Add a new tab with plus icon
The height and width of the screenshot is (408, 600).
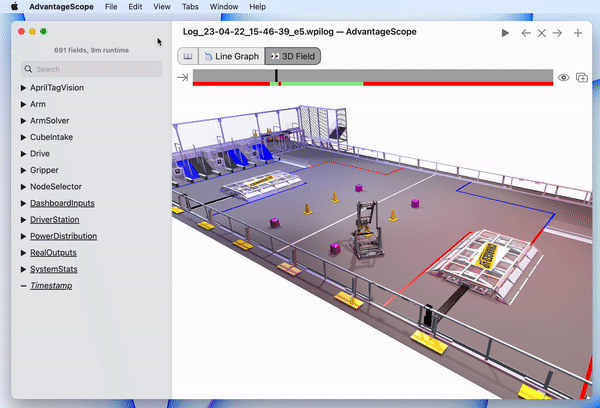pos(578,33)
